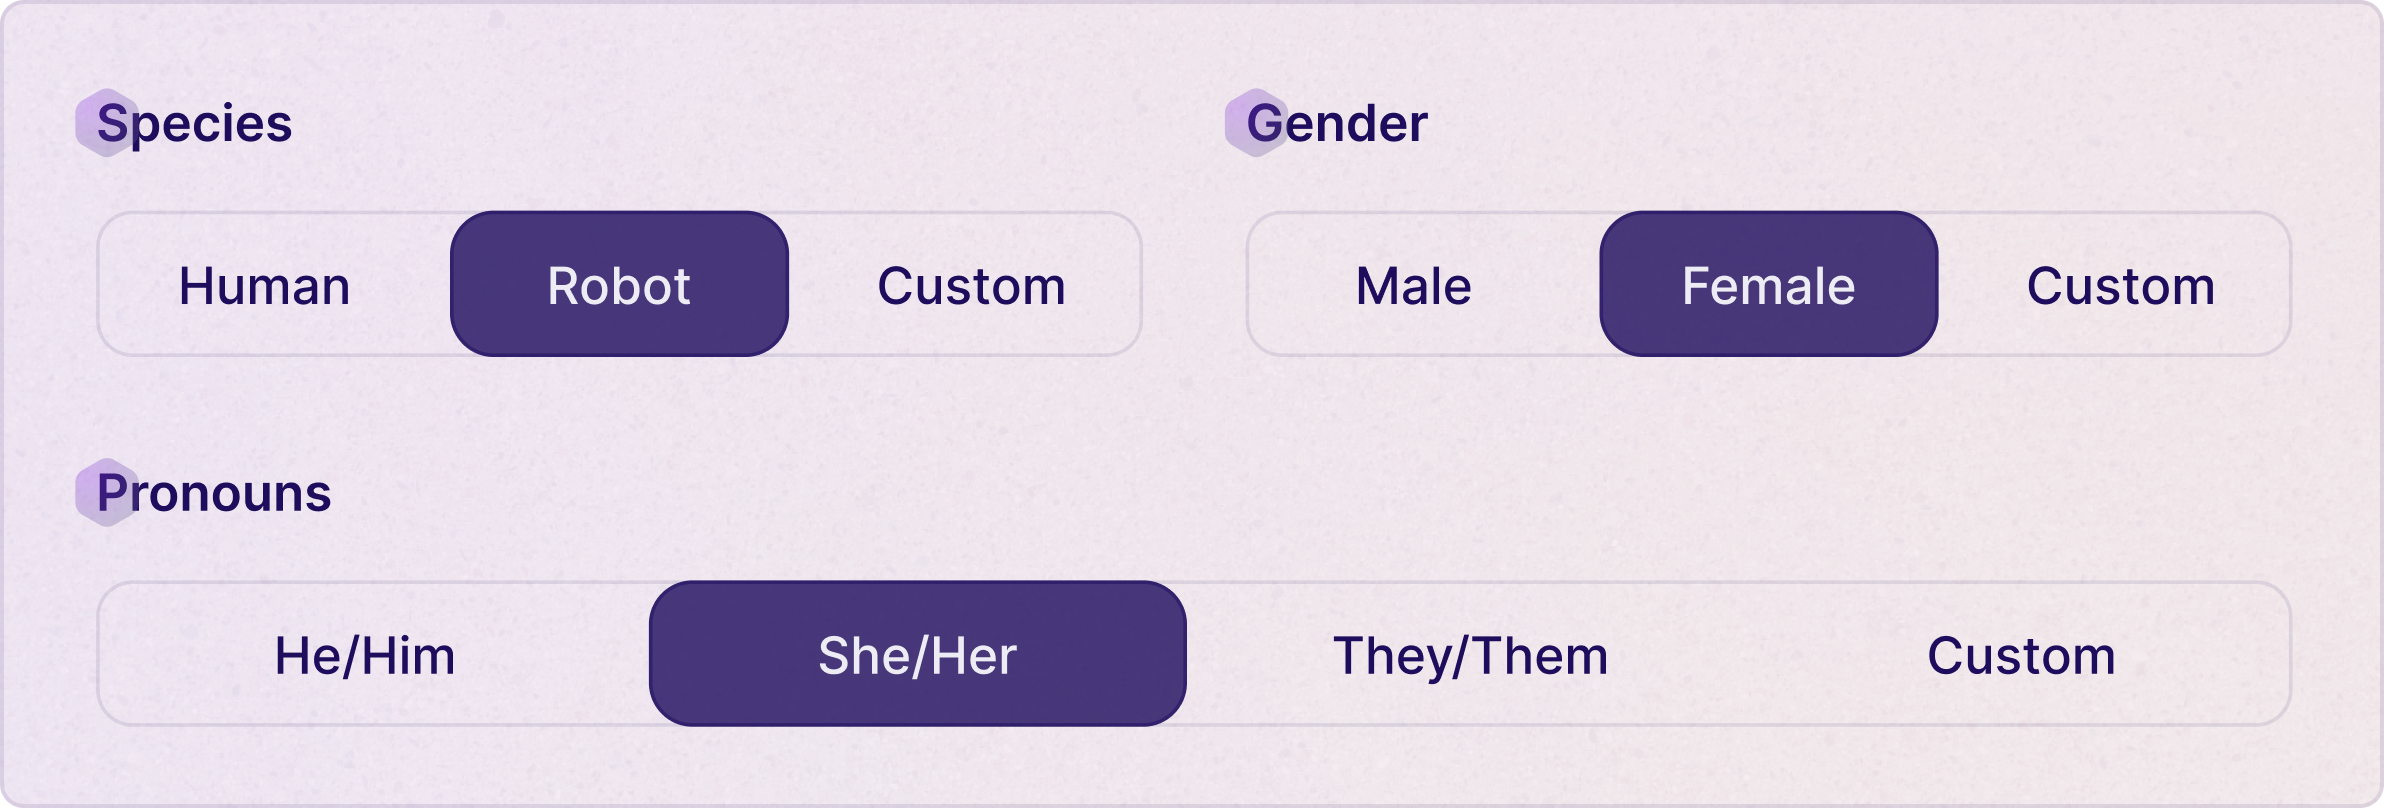Click the highlighted segment in Pronouns row

(918, 654)
